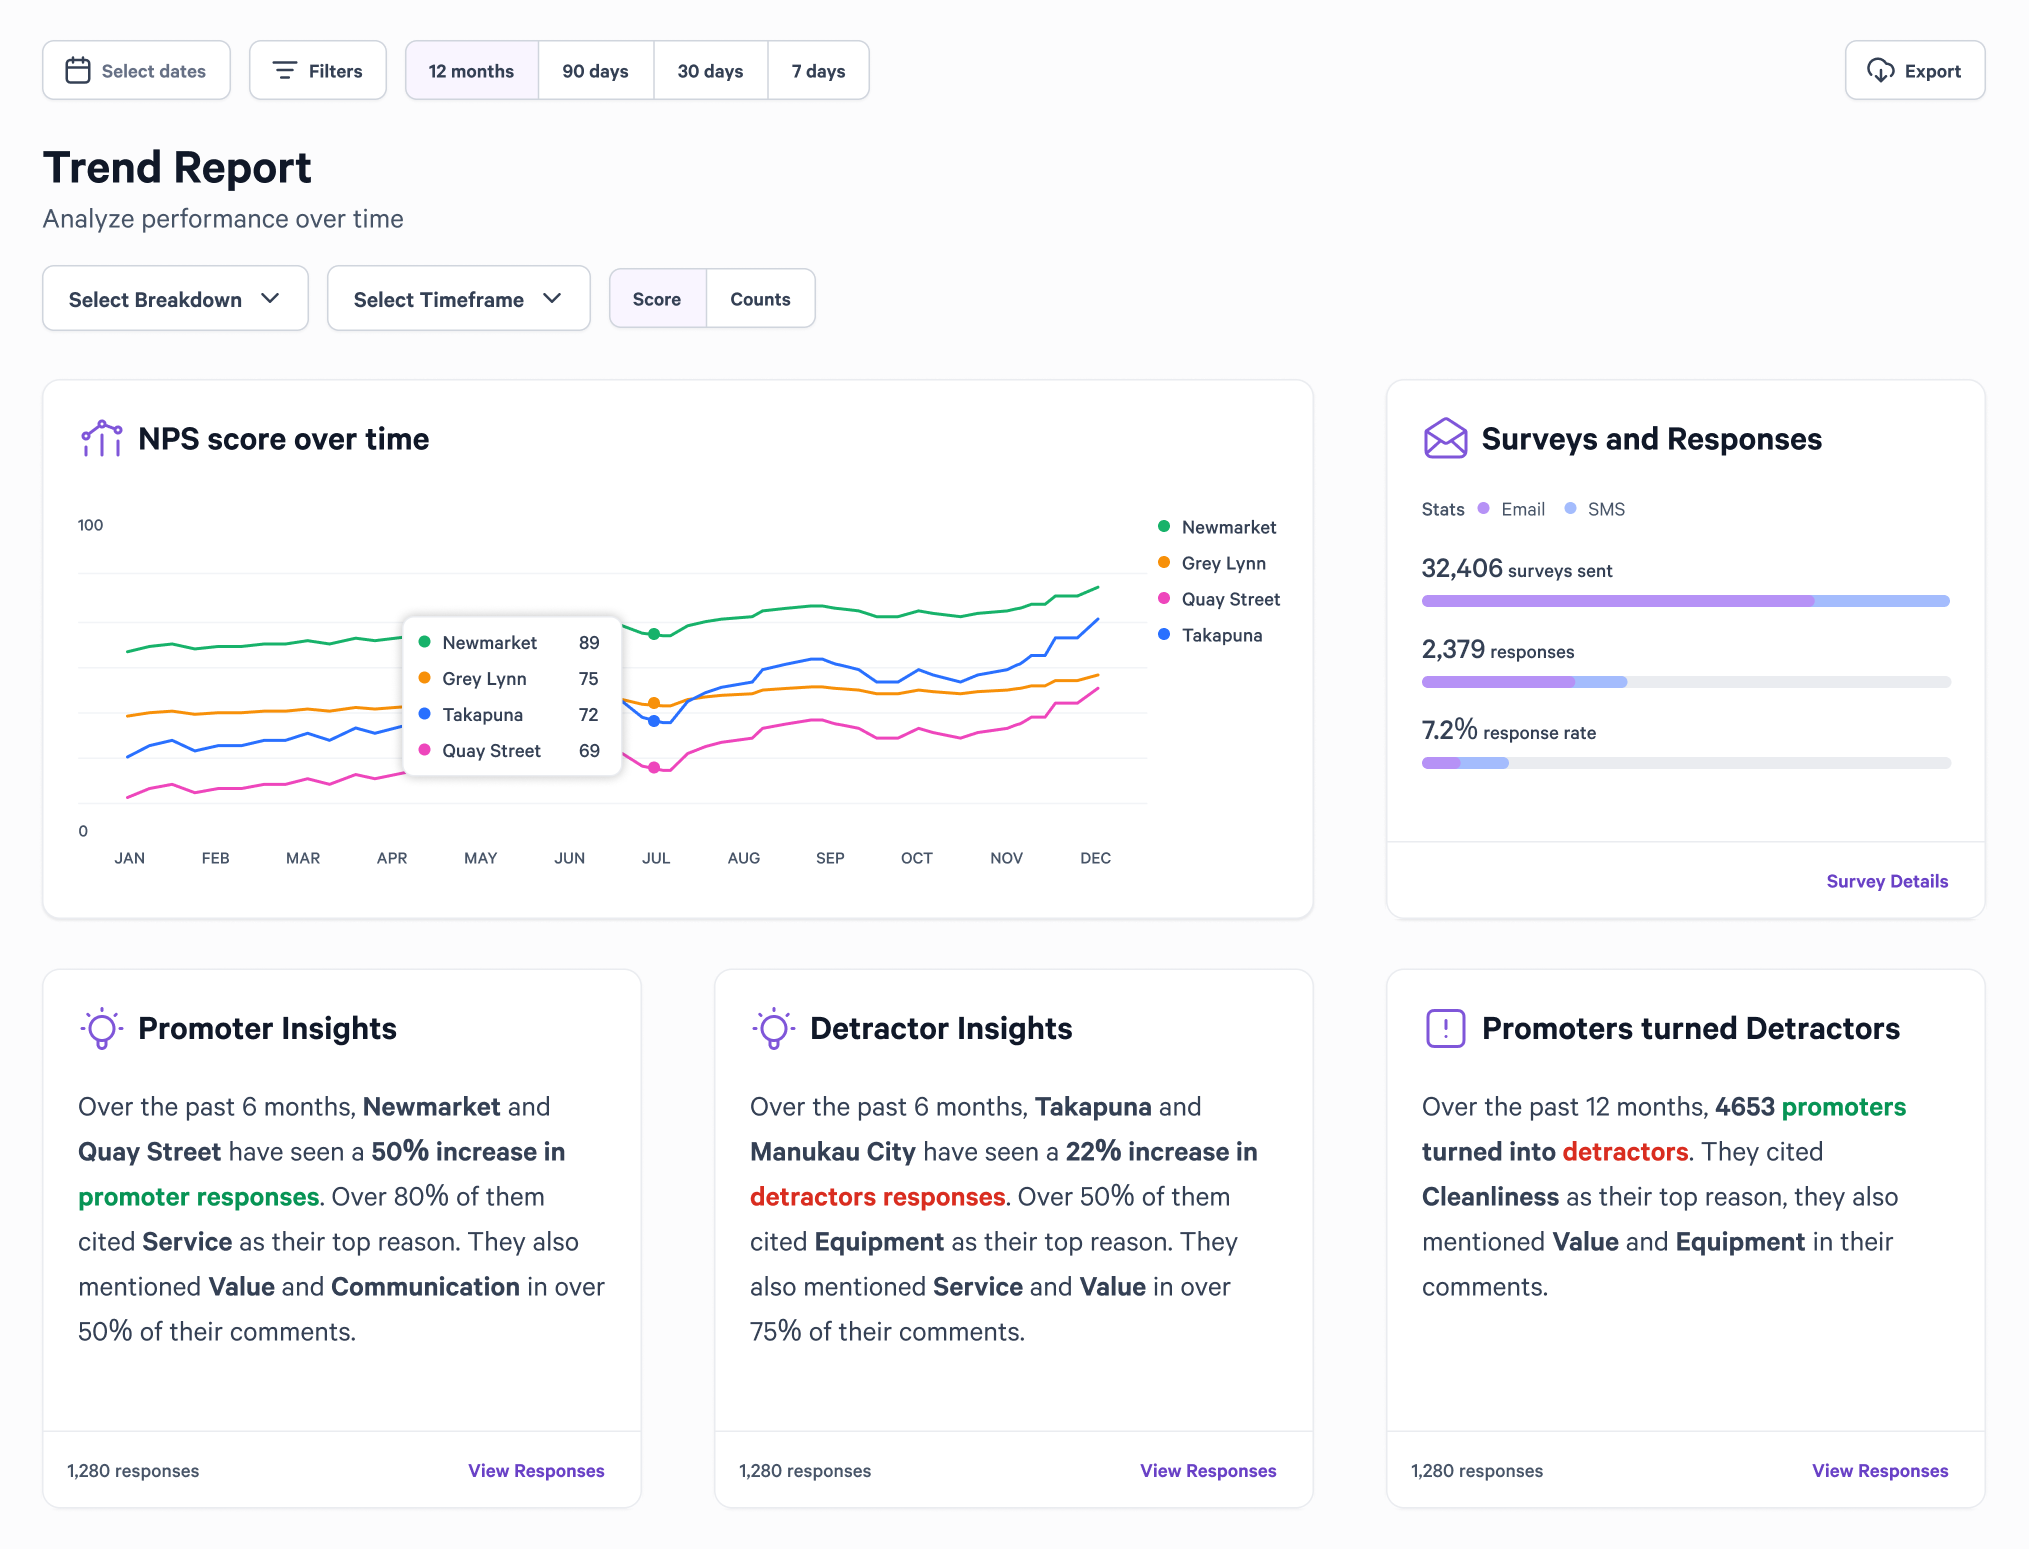
Task: Open the Select Timeframe dropdown
Action: 458,298
